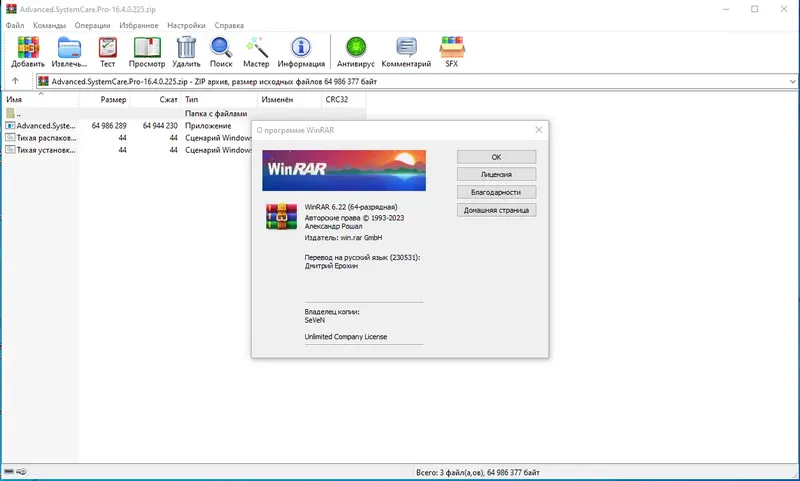Click the Приложение type cell
The width and height of the screenshot is (800, 481).
(x=208, y=125)
